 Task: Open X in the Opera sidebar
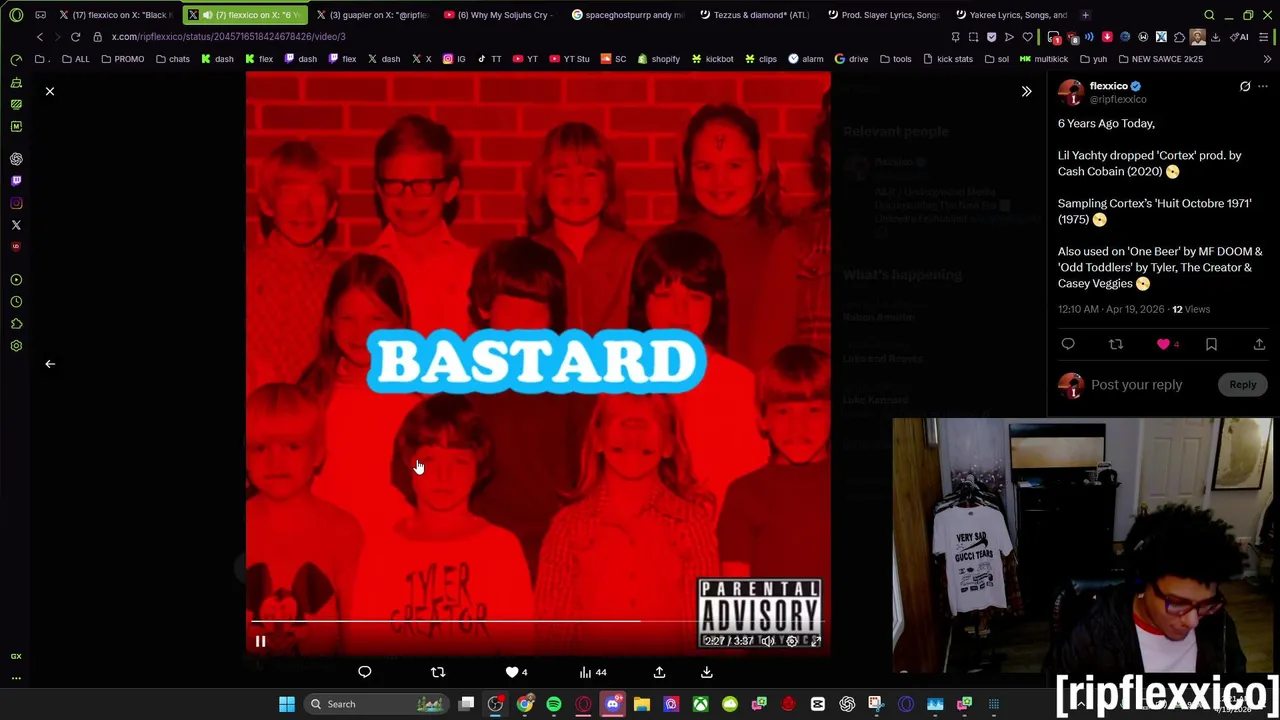16,225
